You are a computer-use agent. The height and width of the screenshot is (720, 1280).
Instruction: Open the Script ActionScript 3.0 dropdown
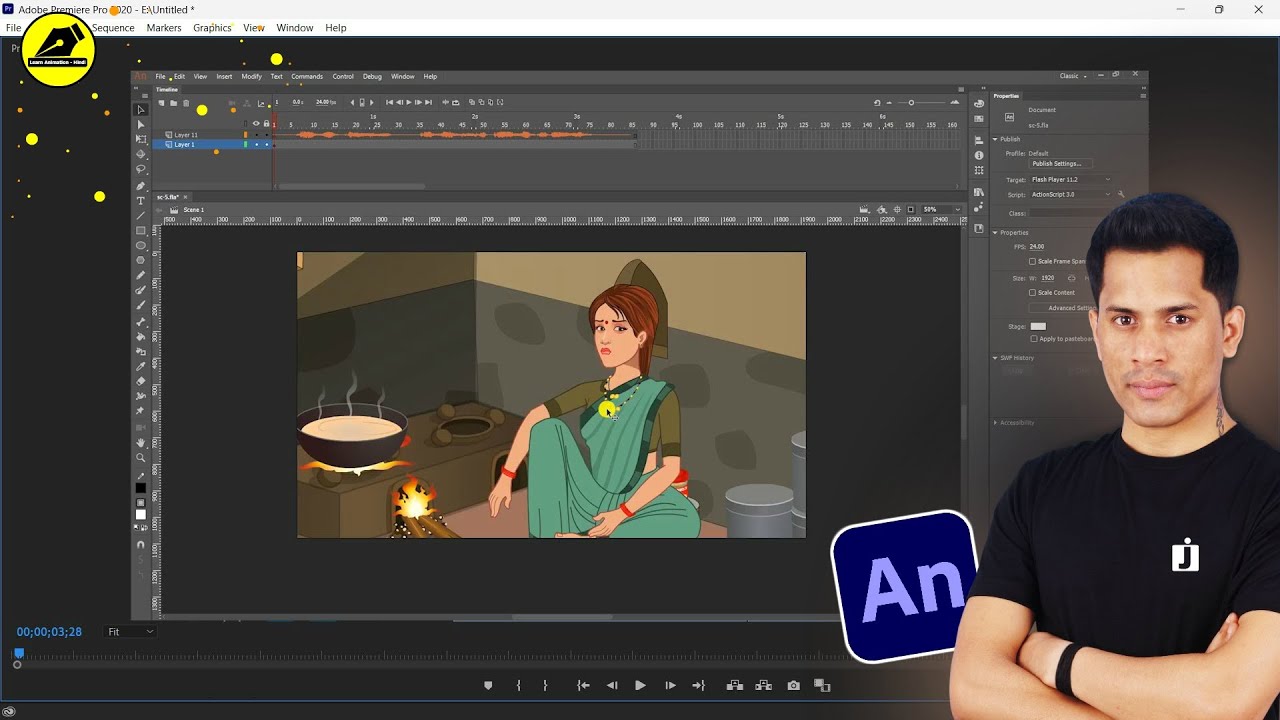click(x=1071, y=194)
